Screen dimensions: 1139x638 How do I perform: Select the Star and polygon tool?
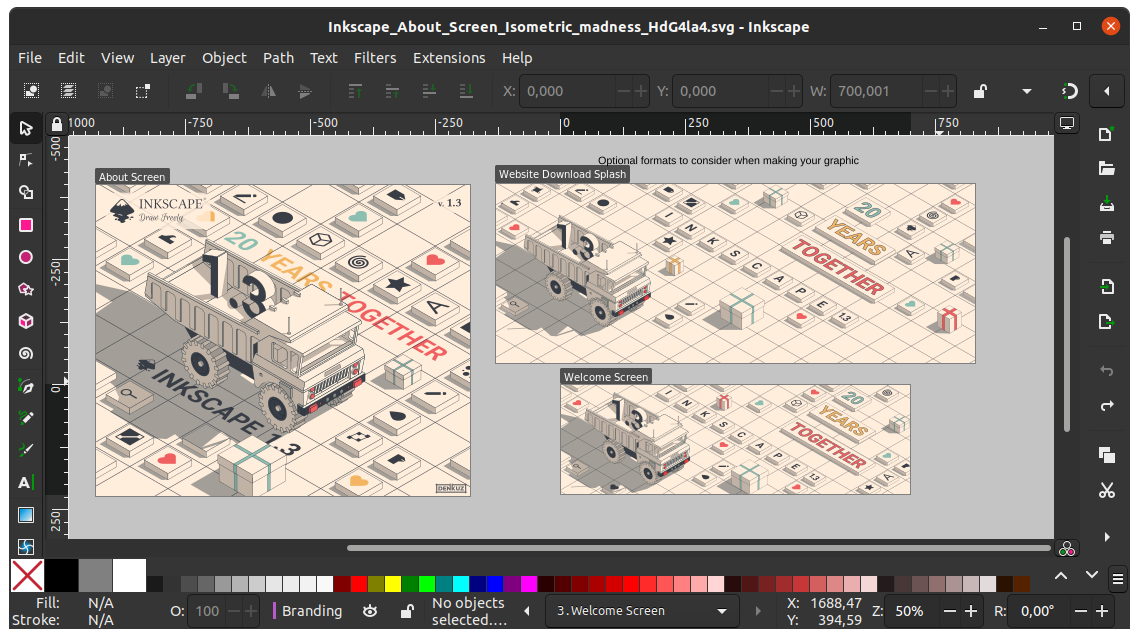(x=25, y=289)
